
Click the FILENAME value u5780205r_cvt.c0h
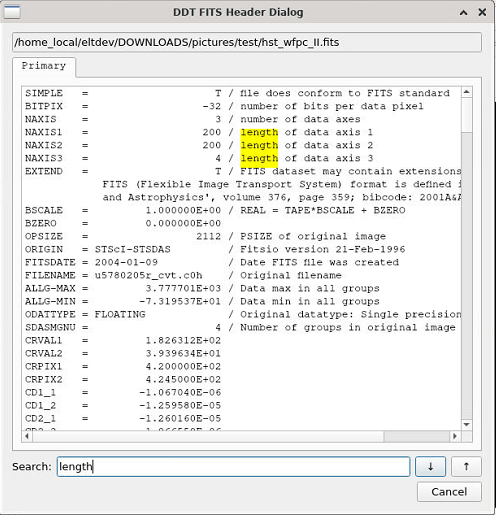click(149, 275)
